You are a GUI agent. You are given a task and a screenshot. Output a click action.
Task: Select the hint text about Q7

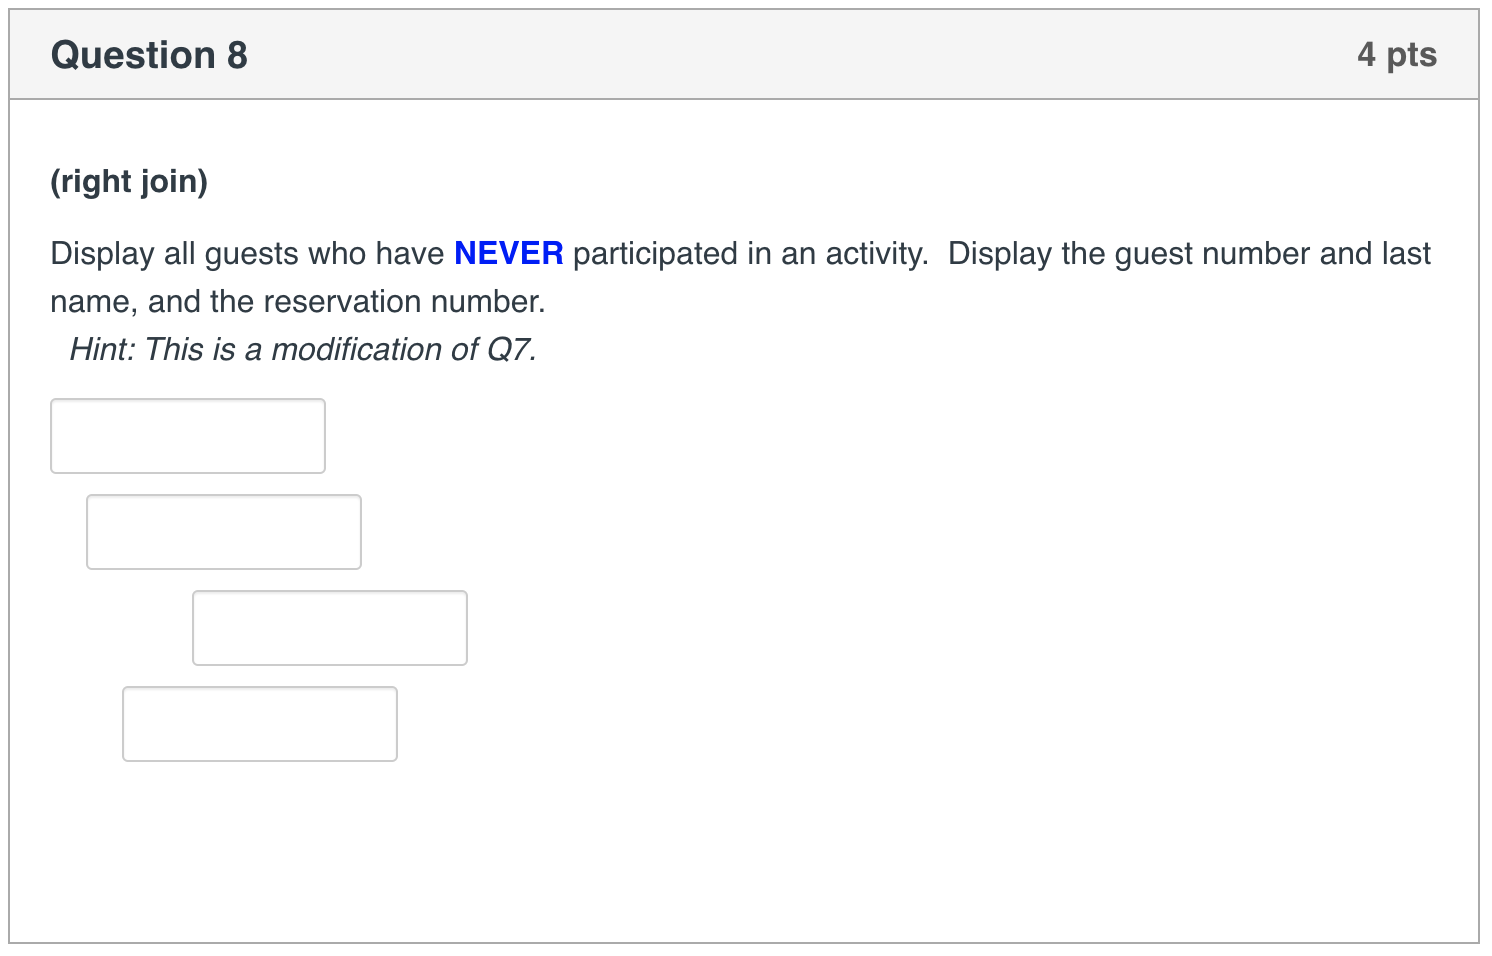302,350
